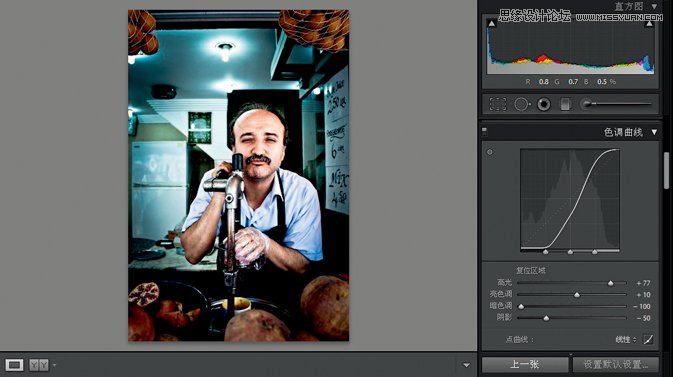The image size is (673, 377).
Task: Click the 设置默认设置 button
Action: [615, 365]
